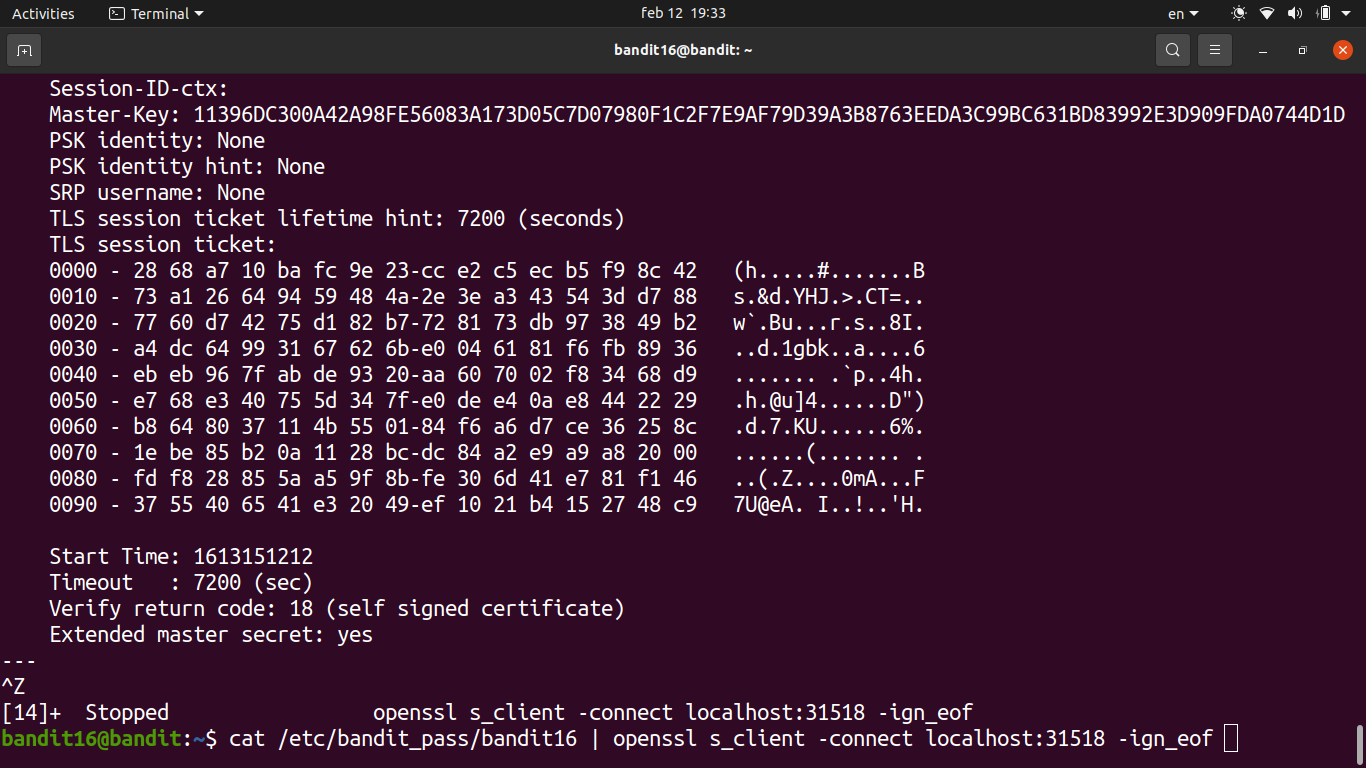
Task: Click the terminal vertical scrollbar
Action: [x=1359, y=744]
